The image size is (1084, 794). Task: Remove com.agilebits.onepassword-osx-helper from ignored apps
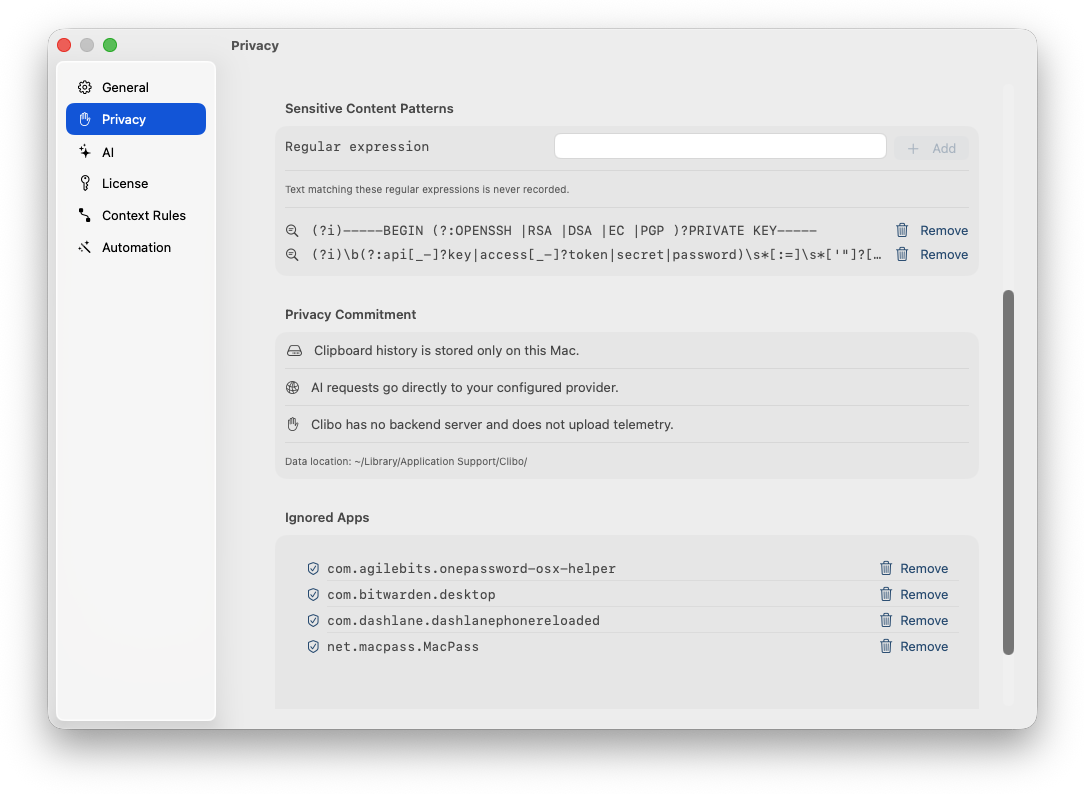click(x=914, y=569)
